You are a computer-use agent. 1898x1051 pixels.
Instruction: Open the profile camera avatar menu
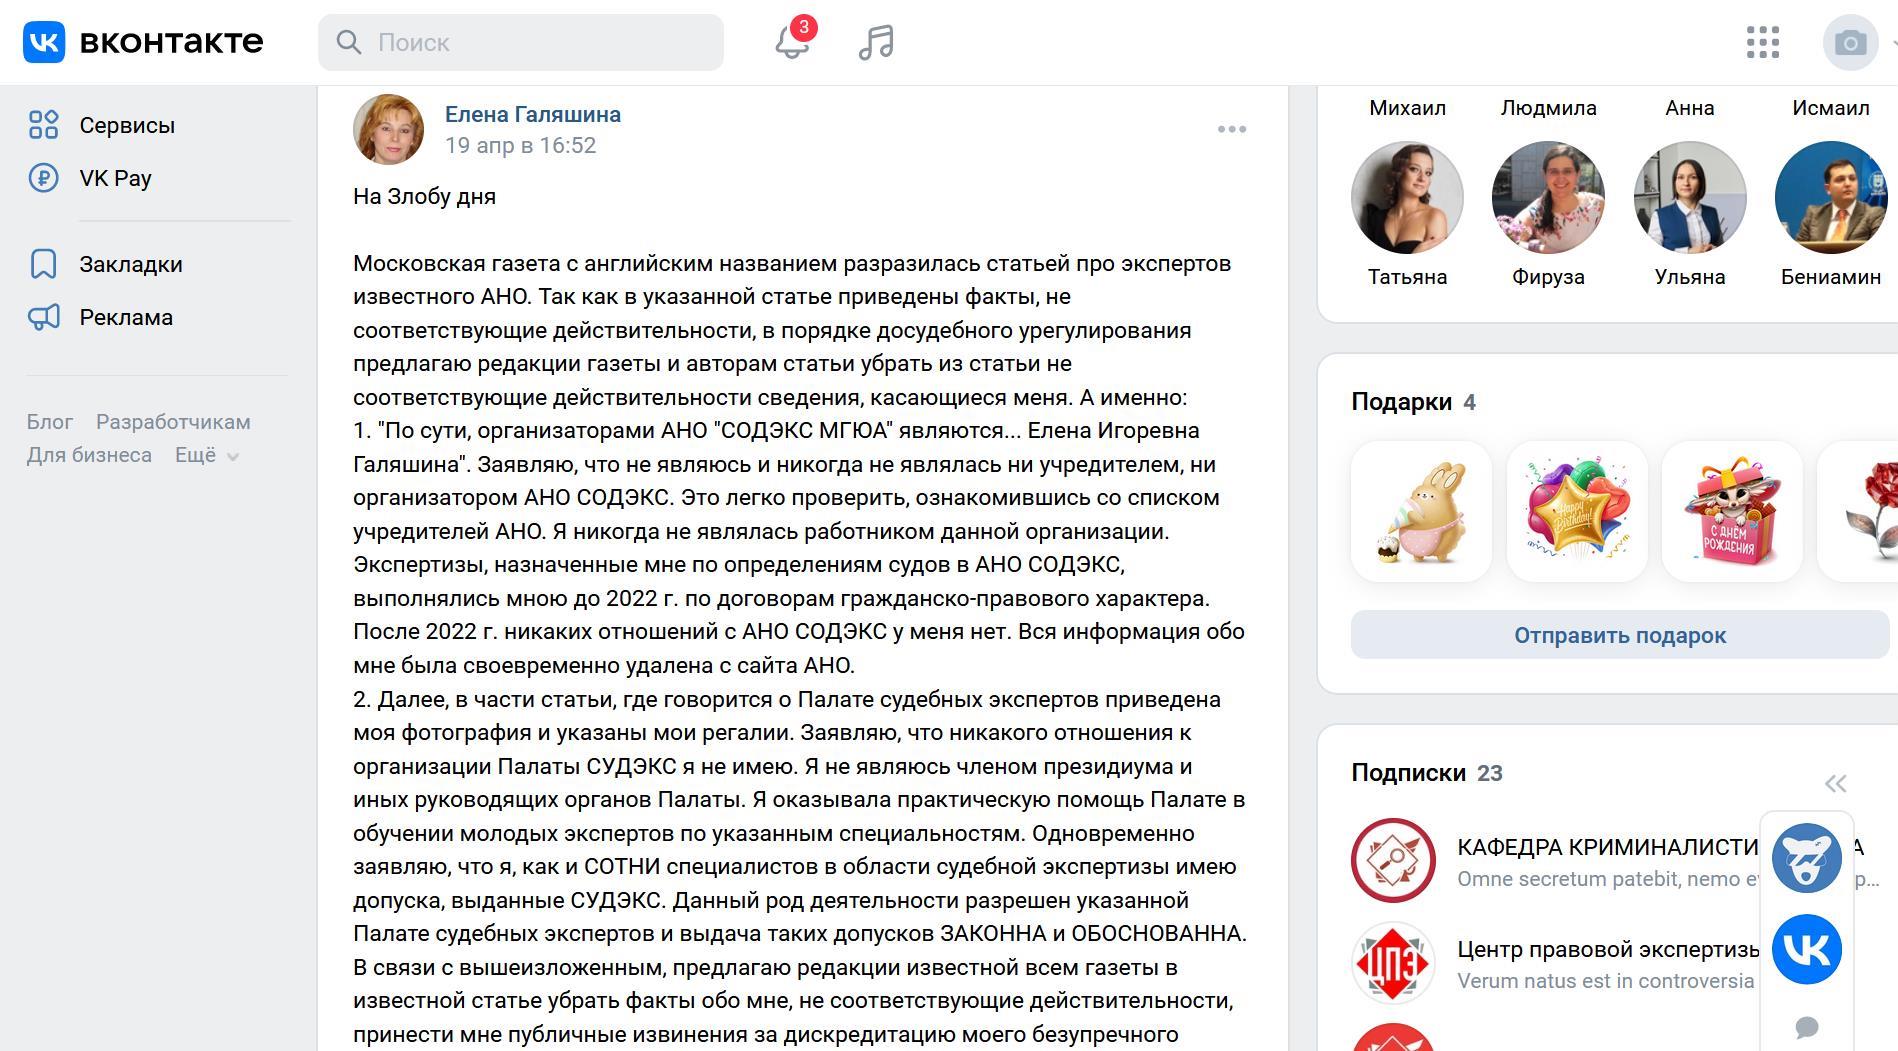click(1851, 42)
